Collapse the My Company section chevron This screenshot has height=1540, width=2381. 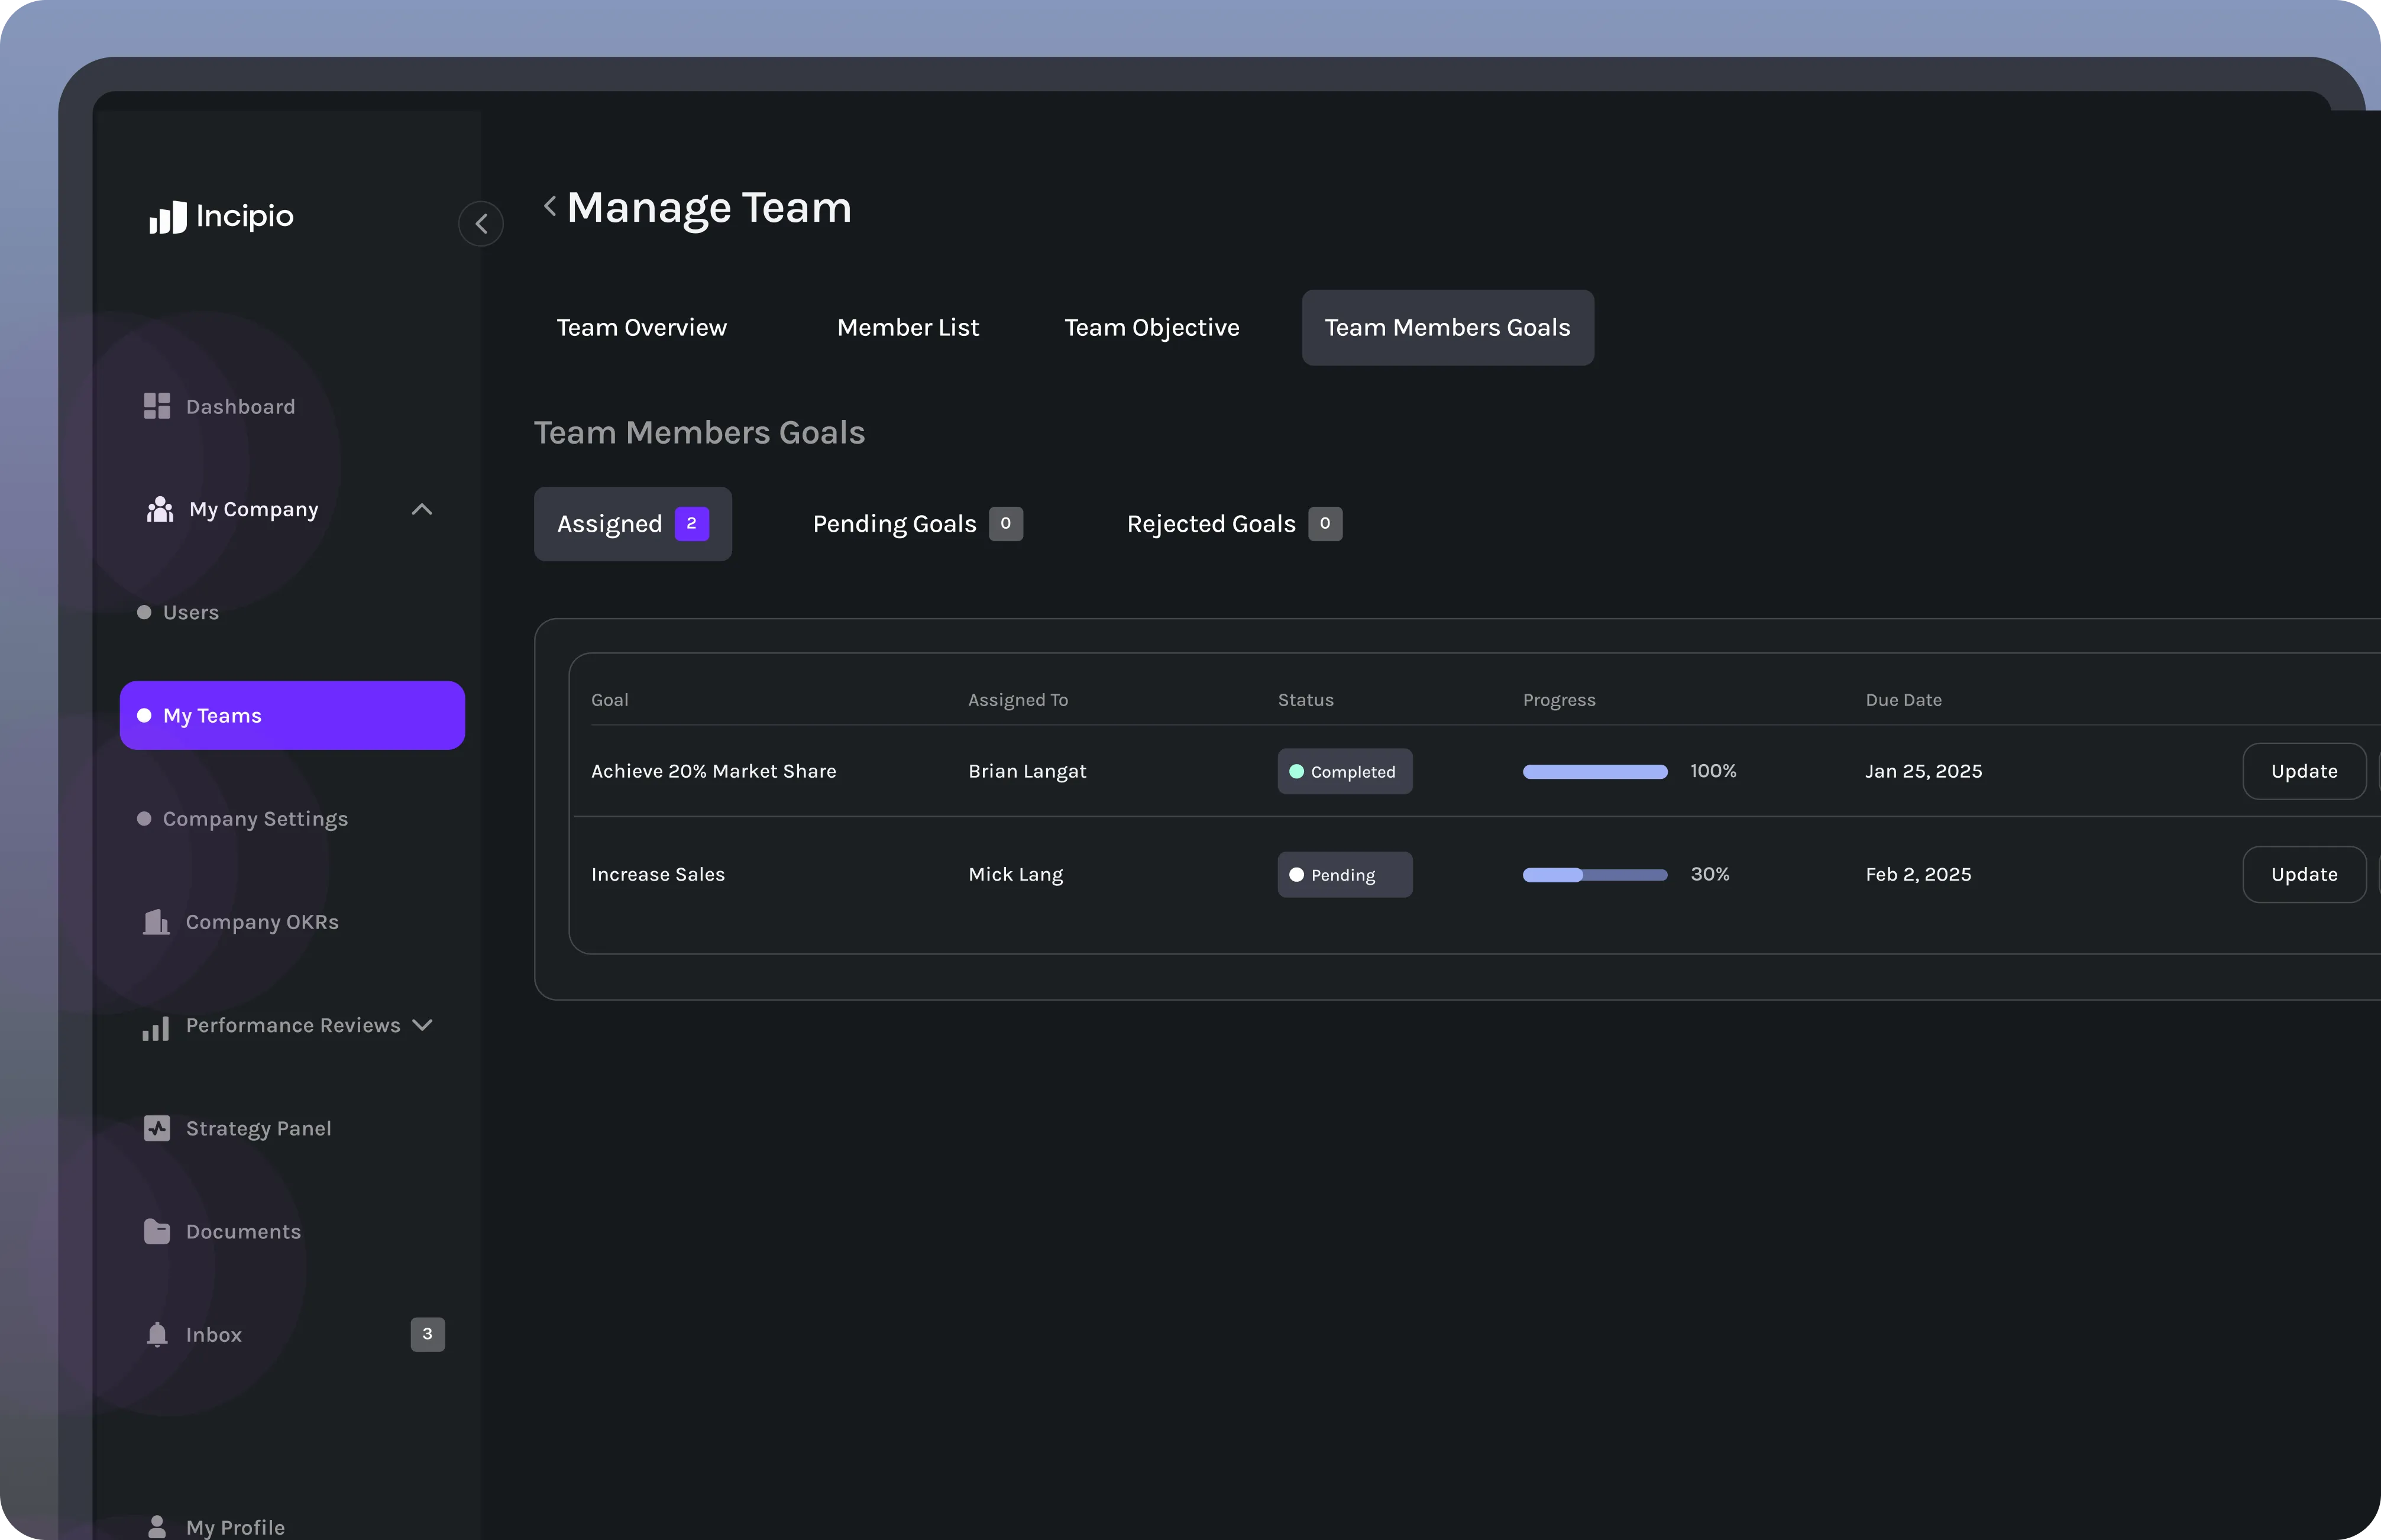(x=422, y=509)
